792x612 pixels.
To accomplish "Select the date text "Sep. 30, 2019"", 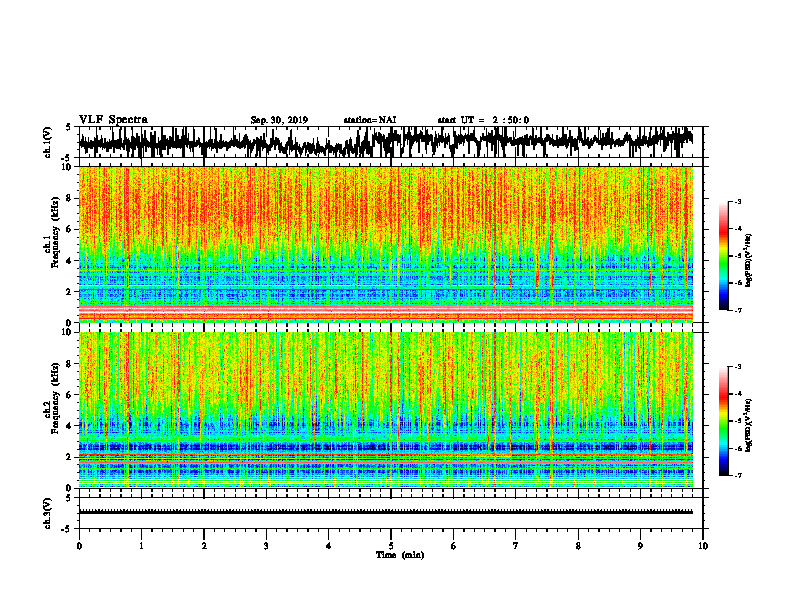I will coord(279,120).
